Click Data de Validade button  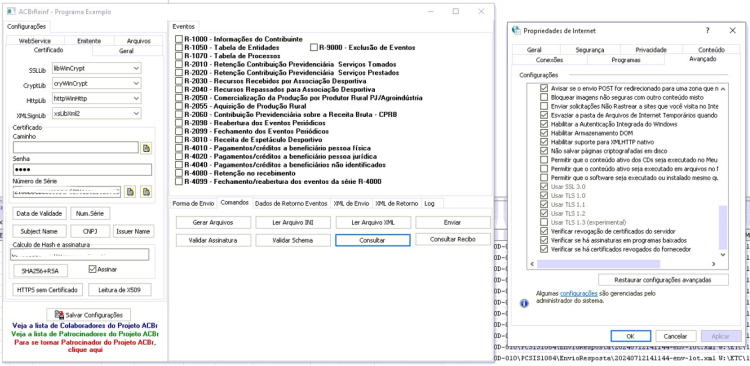click(39, 213)
